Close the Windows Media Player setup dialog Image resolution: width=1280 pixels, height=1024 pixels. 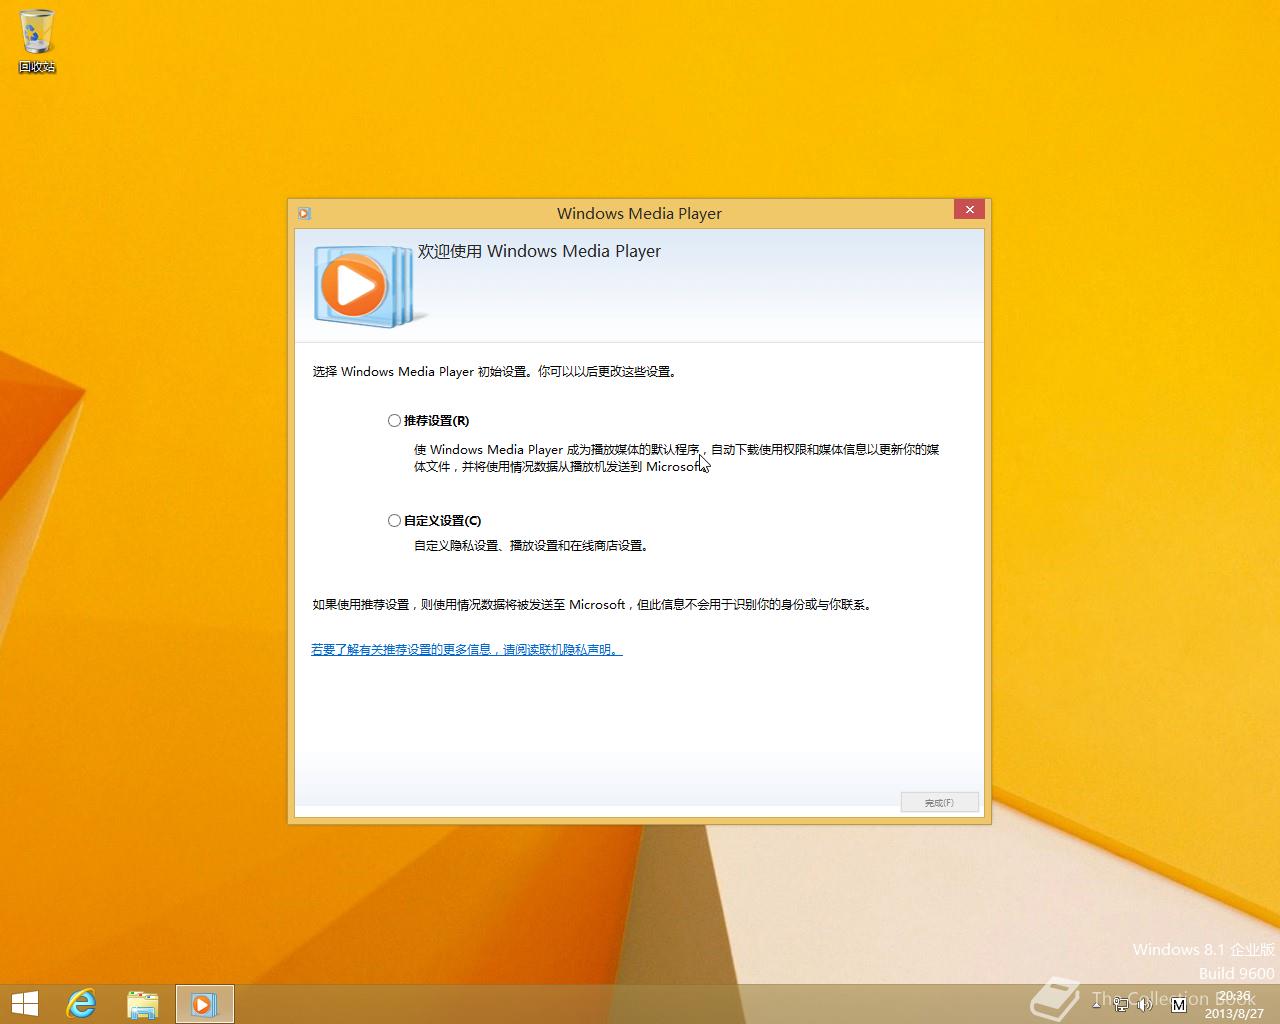coord(969,209)
